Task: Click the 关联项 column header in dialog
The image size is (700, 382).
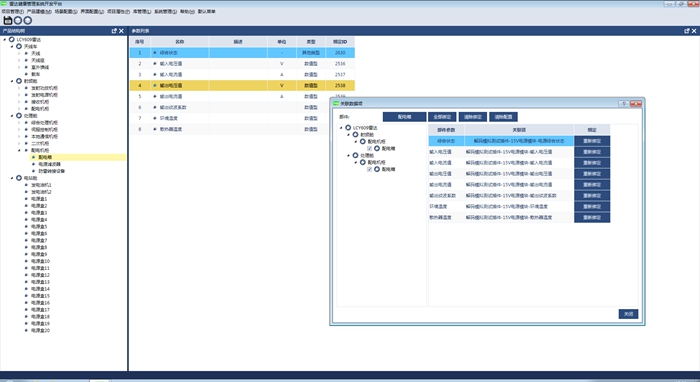Action: click(519, 130)
